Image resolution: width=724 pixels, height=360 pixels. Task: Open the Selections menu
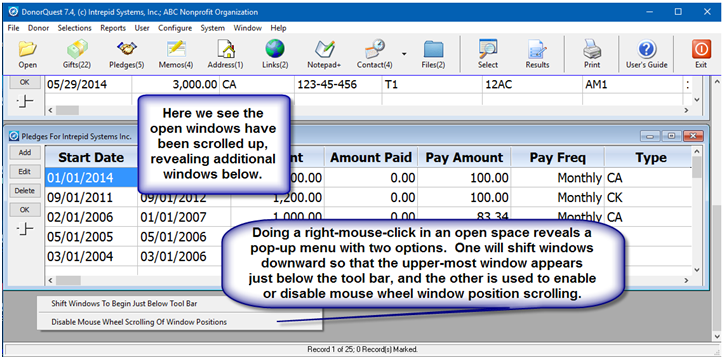click(75, 28)
